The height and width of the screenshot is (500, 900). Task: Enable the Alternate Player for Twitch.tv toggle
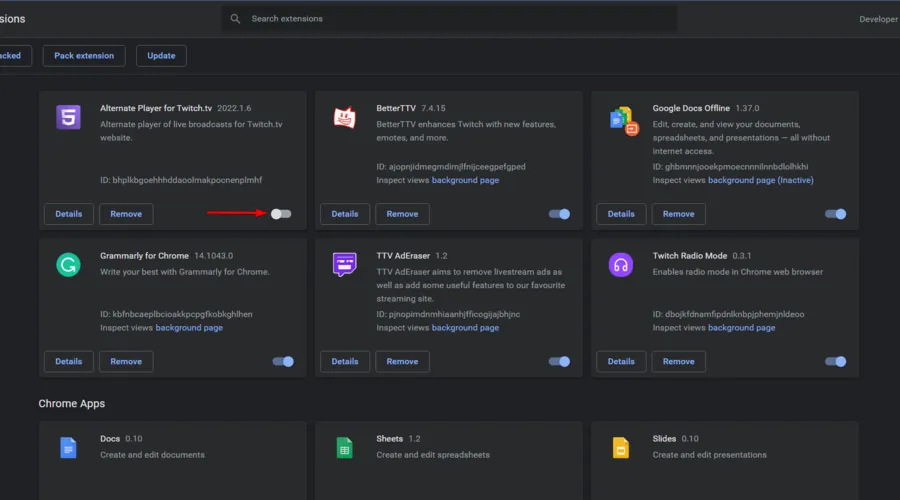(x=282, y=214)
